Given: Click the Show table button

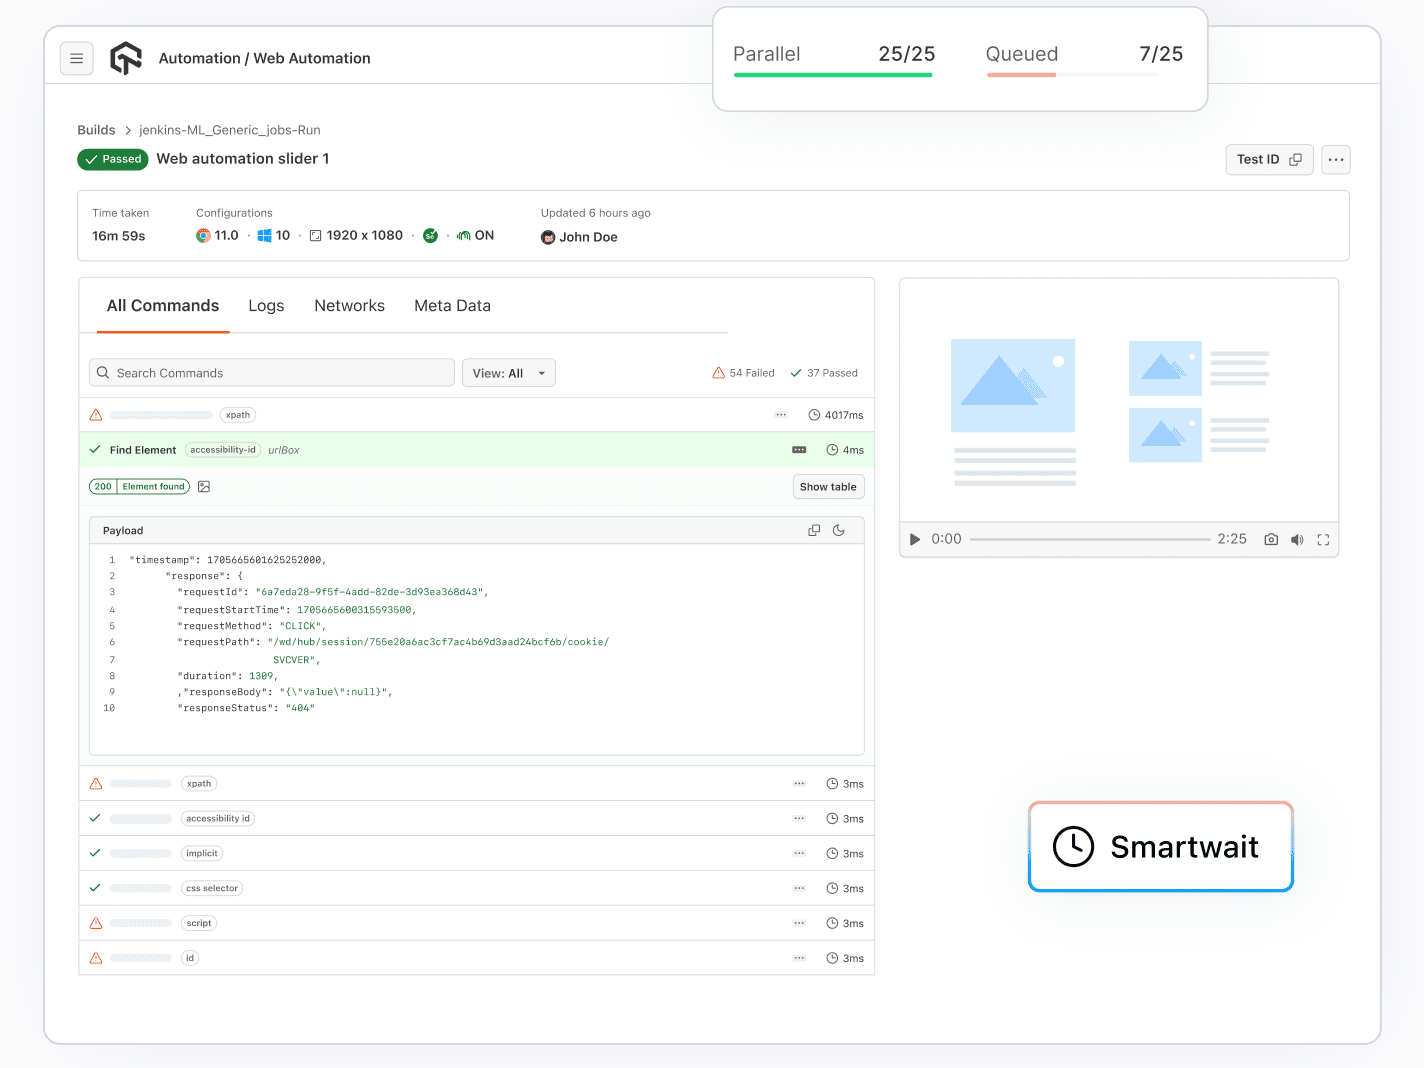Looking at the screenshot, I should pyautogui.click(x=828, y=486).
